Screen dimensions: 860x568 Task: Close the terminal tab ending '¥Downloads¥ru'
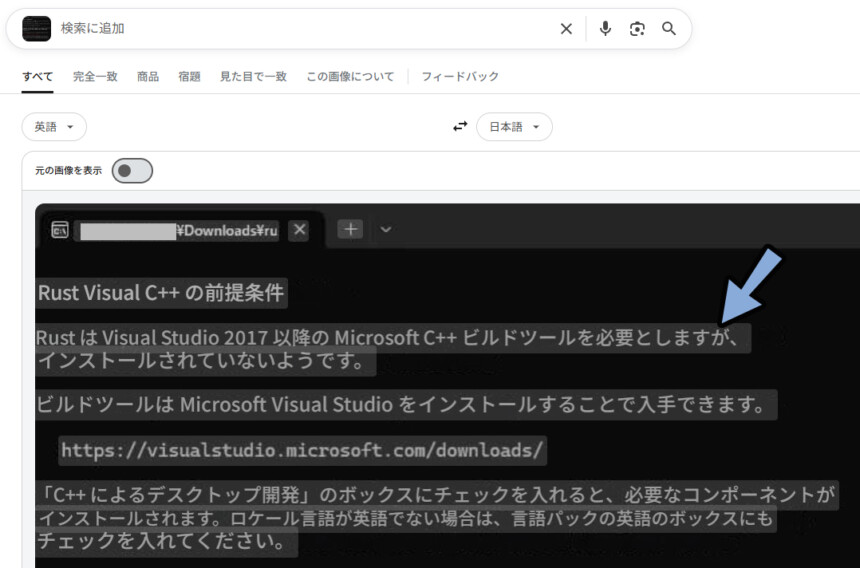[299, 230]
